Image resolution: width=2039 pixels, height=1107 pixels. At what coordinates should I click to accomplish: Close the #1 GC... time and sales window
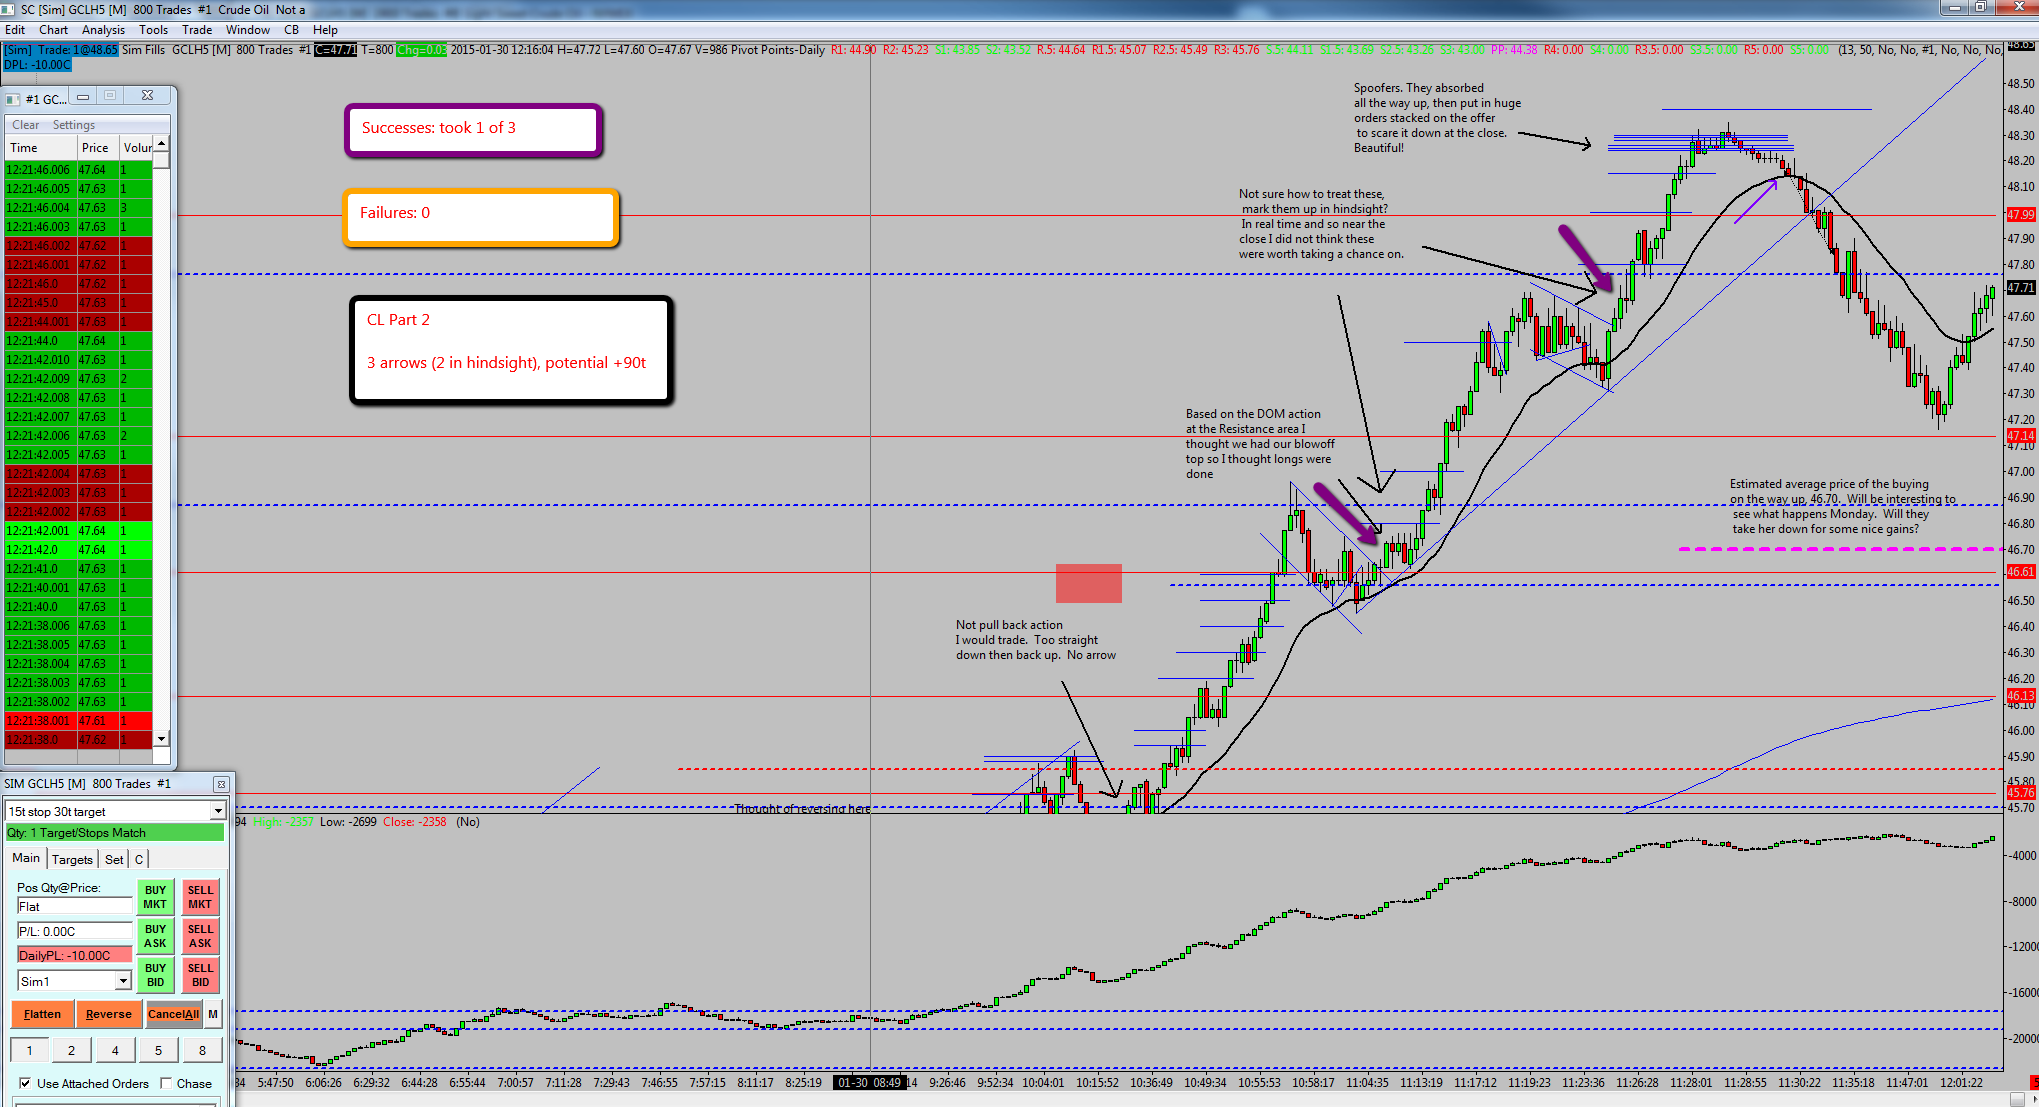point(147,96)
